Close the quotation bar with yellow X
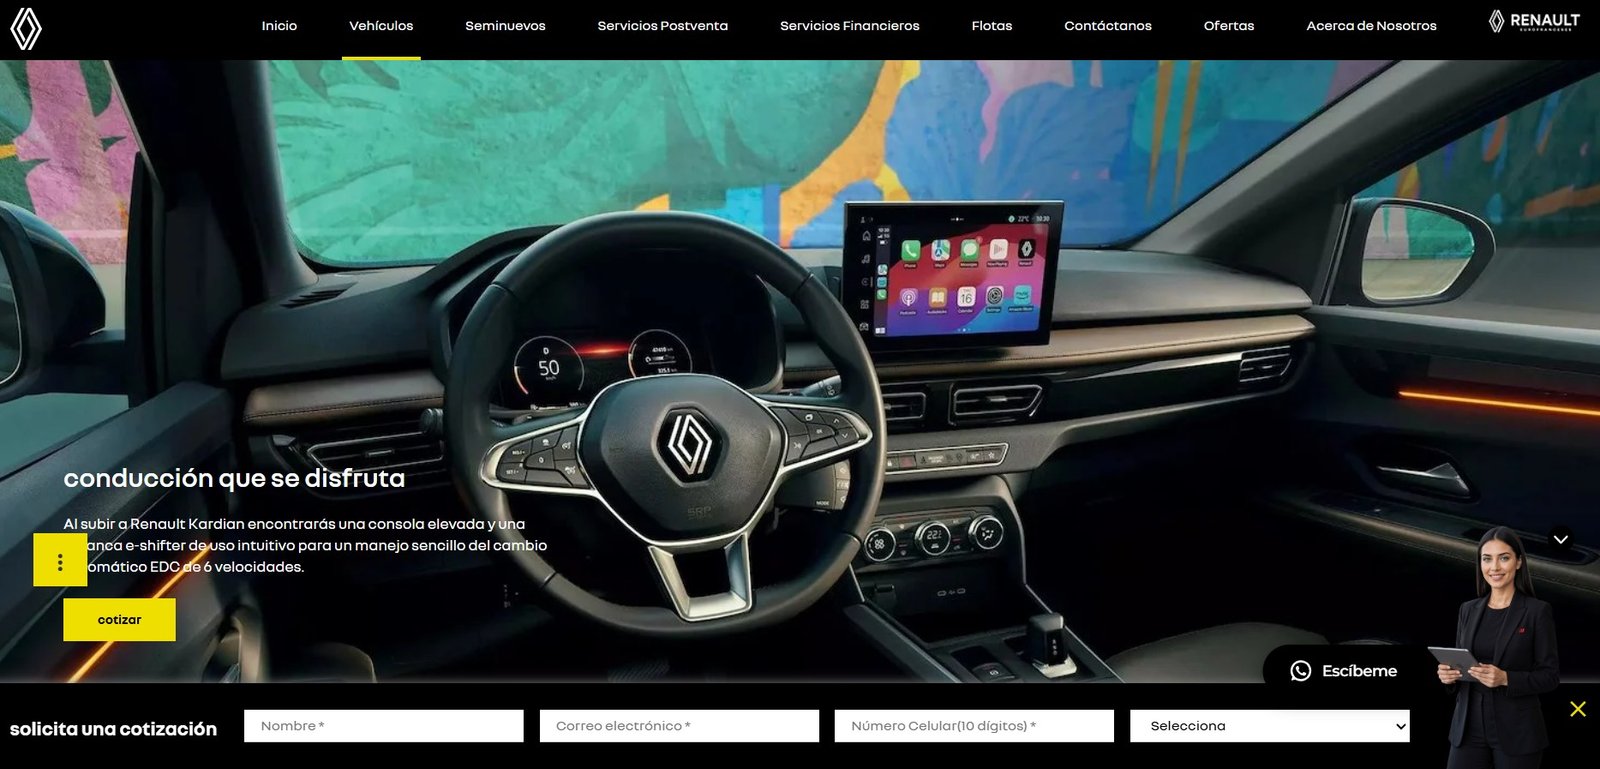 pyautogui.click(x=1578, y=709)
